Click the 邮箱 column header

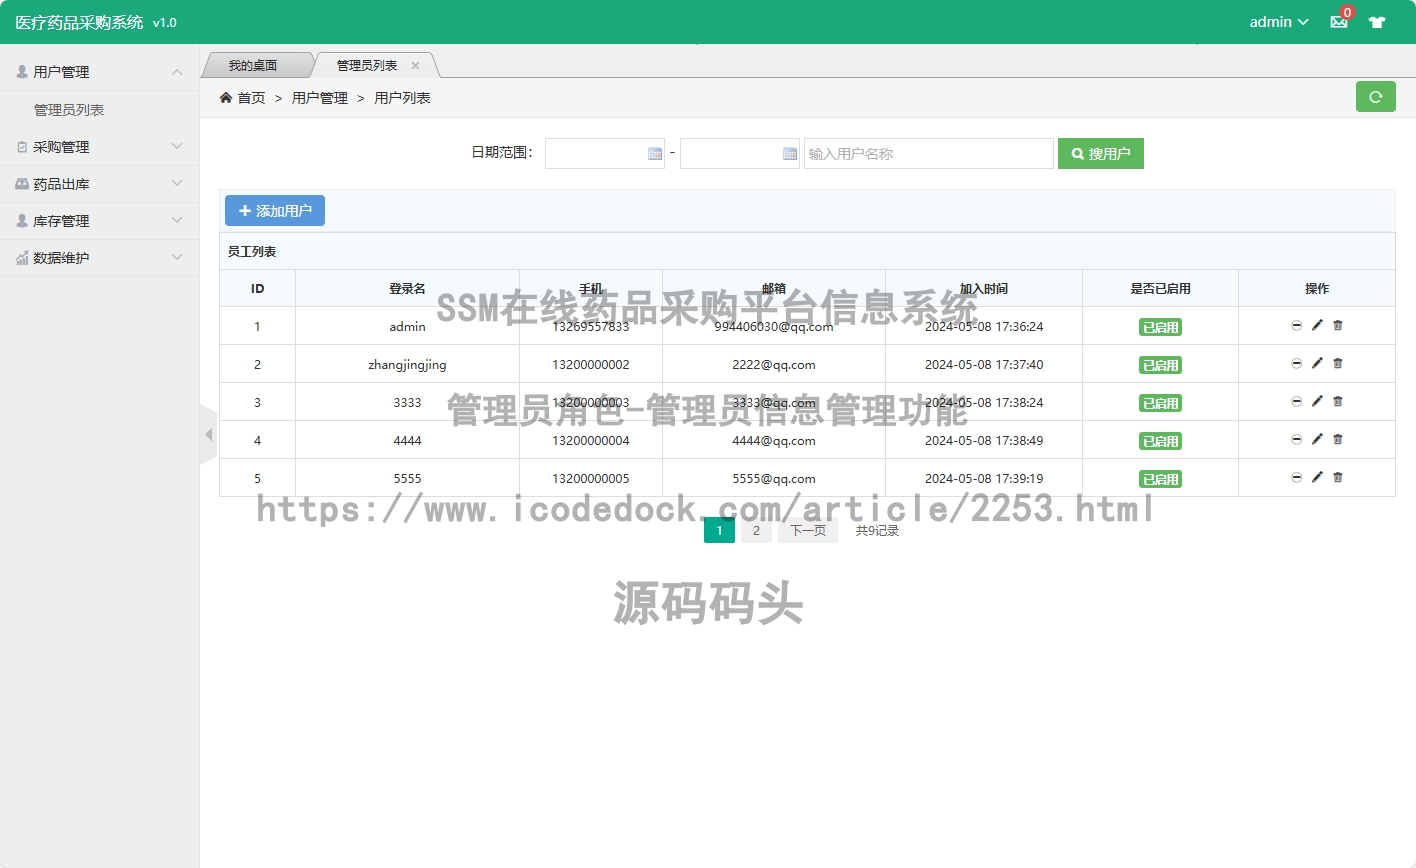coord(774,289)
